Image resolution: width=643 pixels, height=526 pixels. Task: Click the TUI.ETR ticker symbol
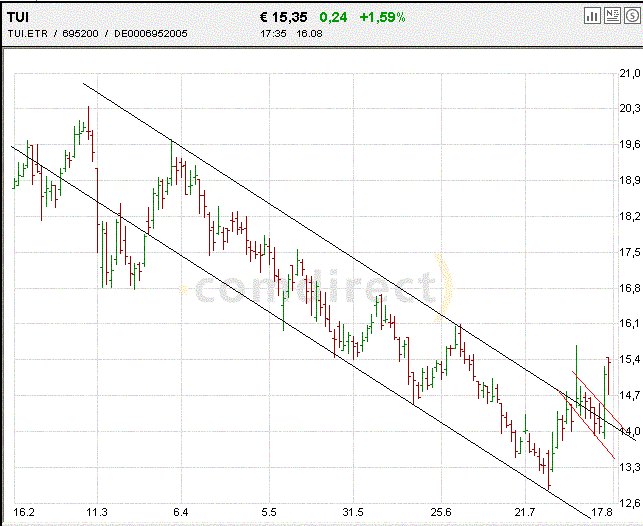(x=28, y=34)
